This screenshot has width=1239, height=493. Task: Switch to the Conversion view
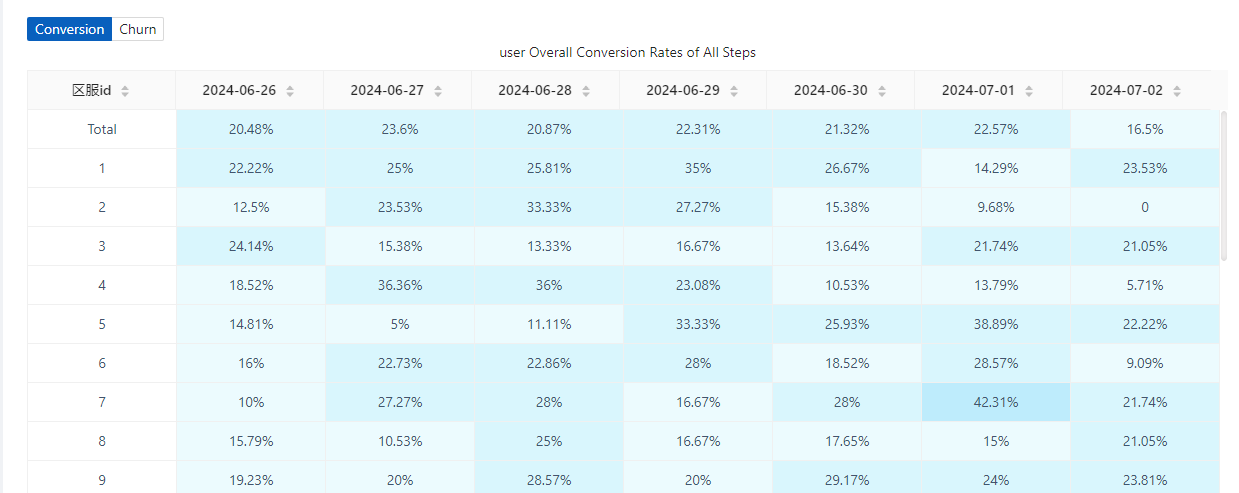69,29
